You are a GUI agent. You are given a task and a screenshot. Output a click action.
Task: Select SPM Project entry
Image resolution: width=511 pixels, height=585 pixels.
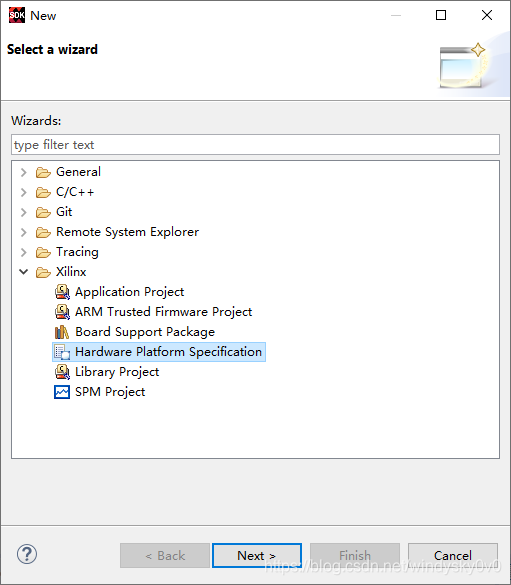(110, 392)
